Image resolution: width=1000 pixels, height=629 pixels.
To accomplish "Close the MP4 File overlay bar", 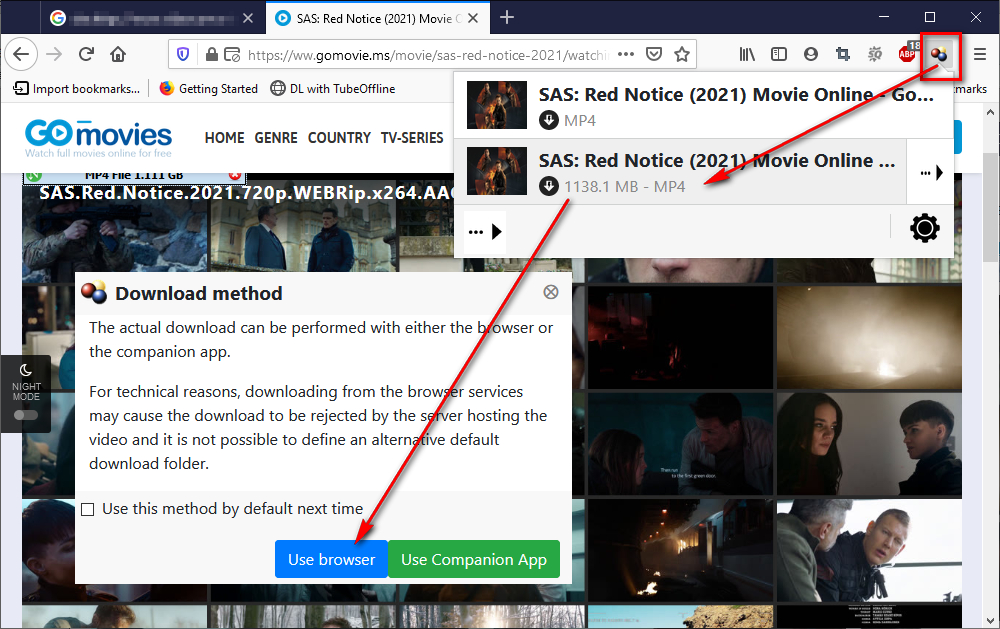I will pyautogui.click(x=235, y=175).
